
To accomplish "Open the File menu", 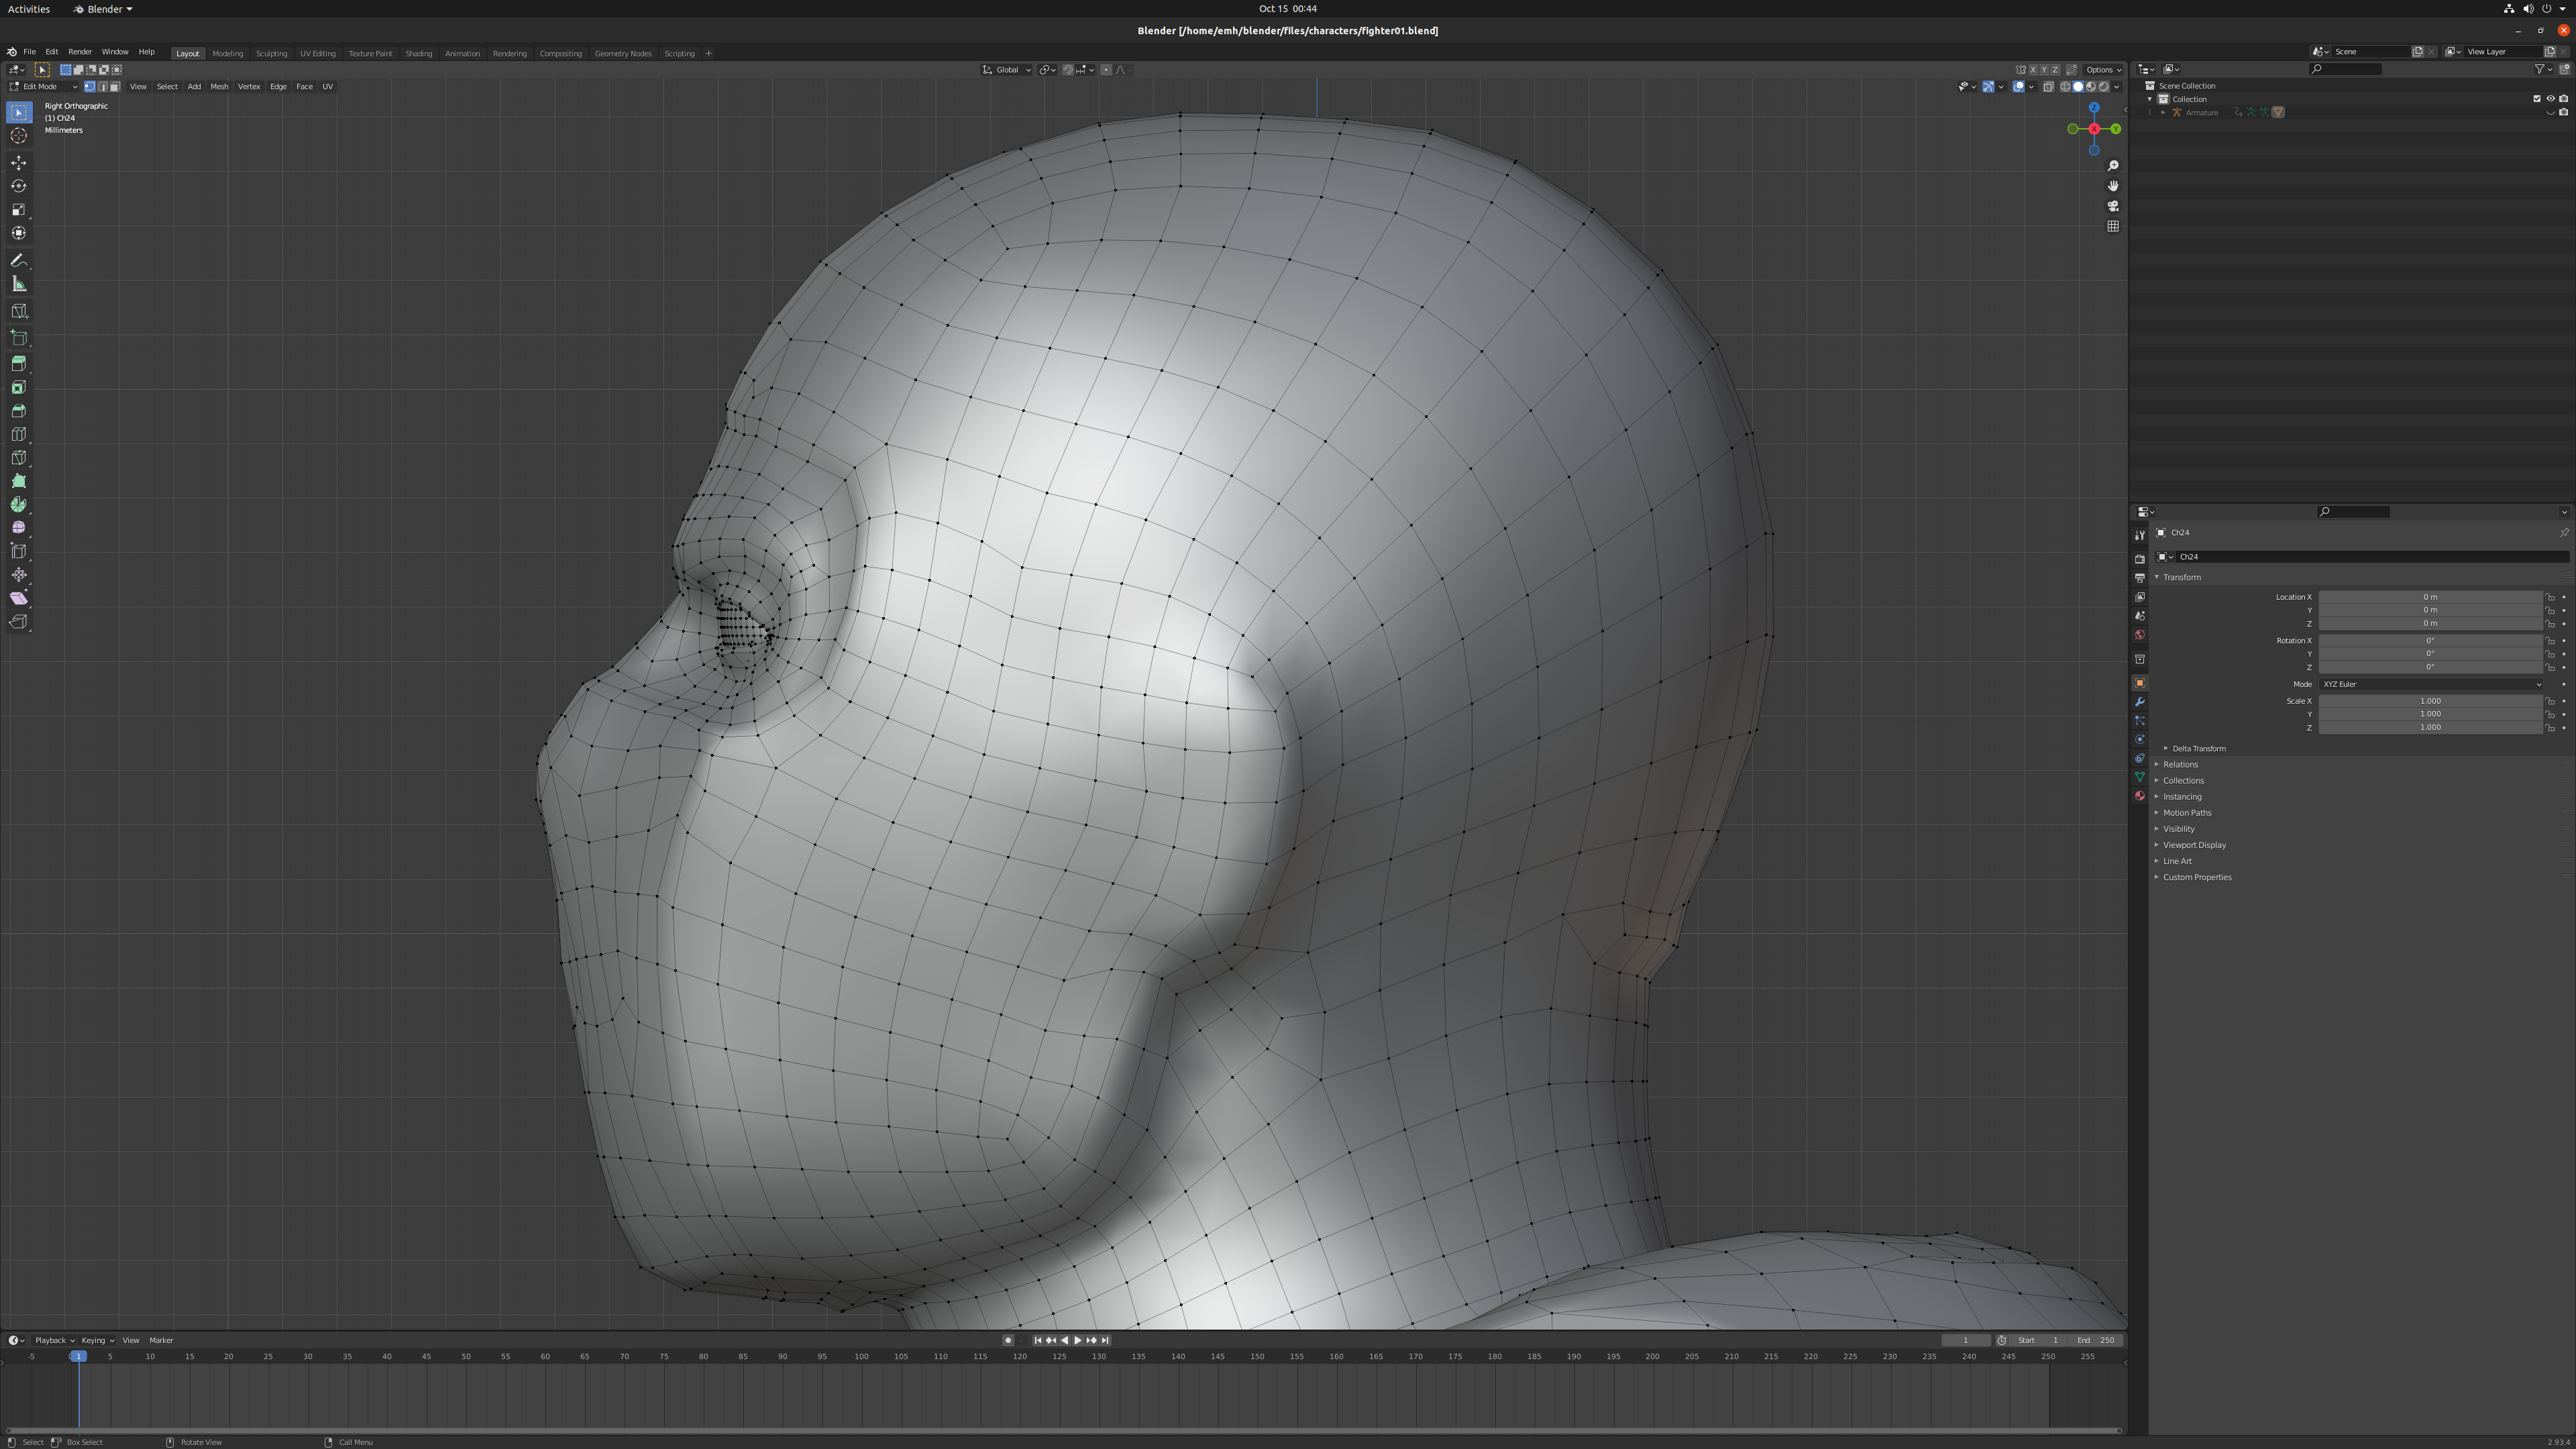I will [x=29, y=52].
